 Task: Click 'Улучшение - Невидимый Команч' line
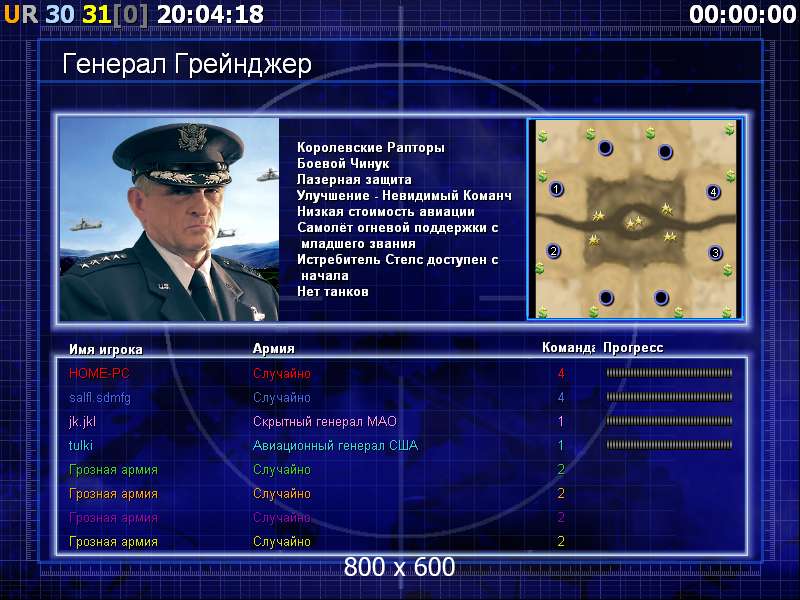405,195
